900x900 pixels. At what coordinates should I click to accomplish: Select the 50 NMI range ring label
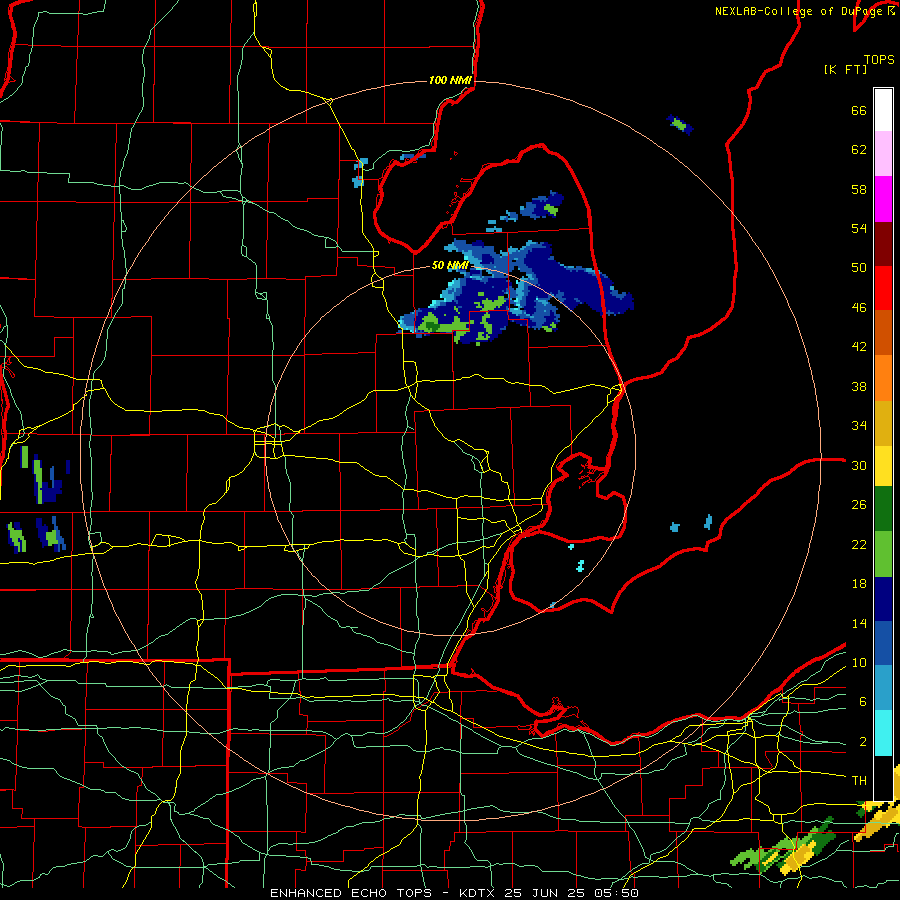coord(450,265)
